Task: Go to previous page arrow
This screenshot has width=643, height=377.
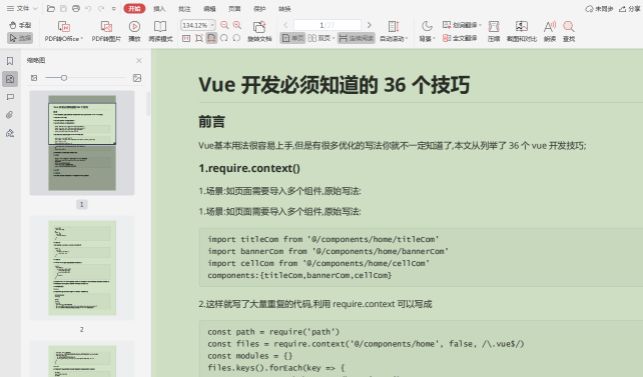Action: click(286, 25)
